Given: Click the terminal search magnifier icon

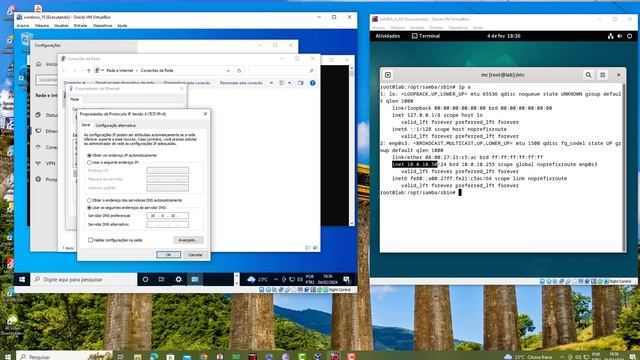Looking at the screenshot, I should (588, 75).
